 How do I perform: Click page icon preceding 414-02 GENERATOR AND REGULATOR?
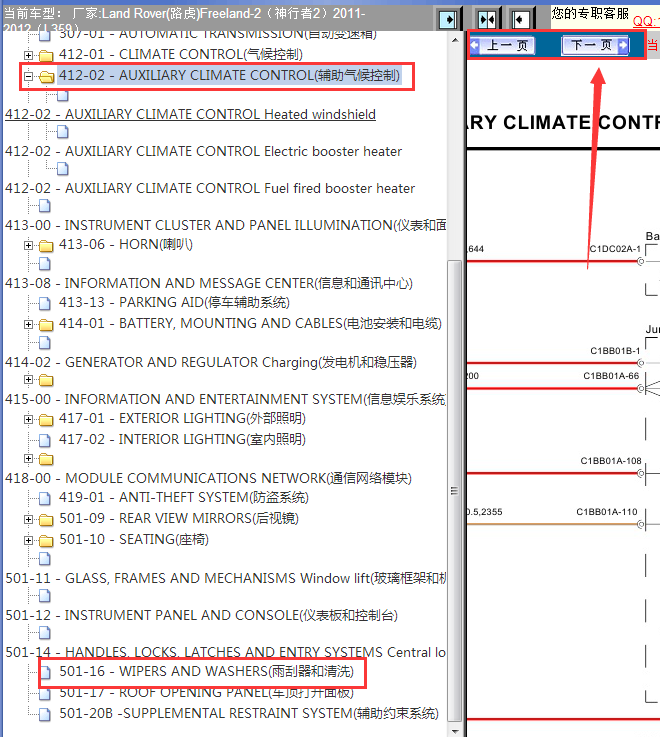[x=45, y=343]
